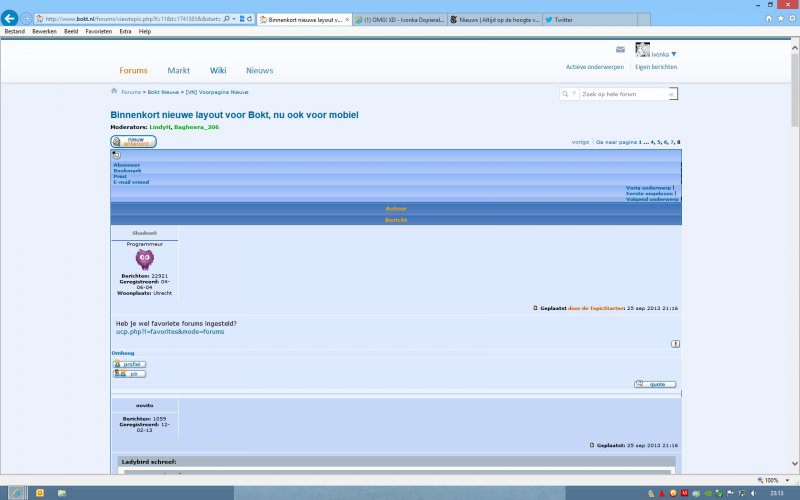This screenshot has height=500, width=800.
Task: Open the address bar dropdown arrow
Action: [234, 19]
